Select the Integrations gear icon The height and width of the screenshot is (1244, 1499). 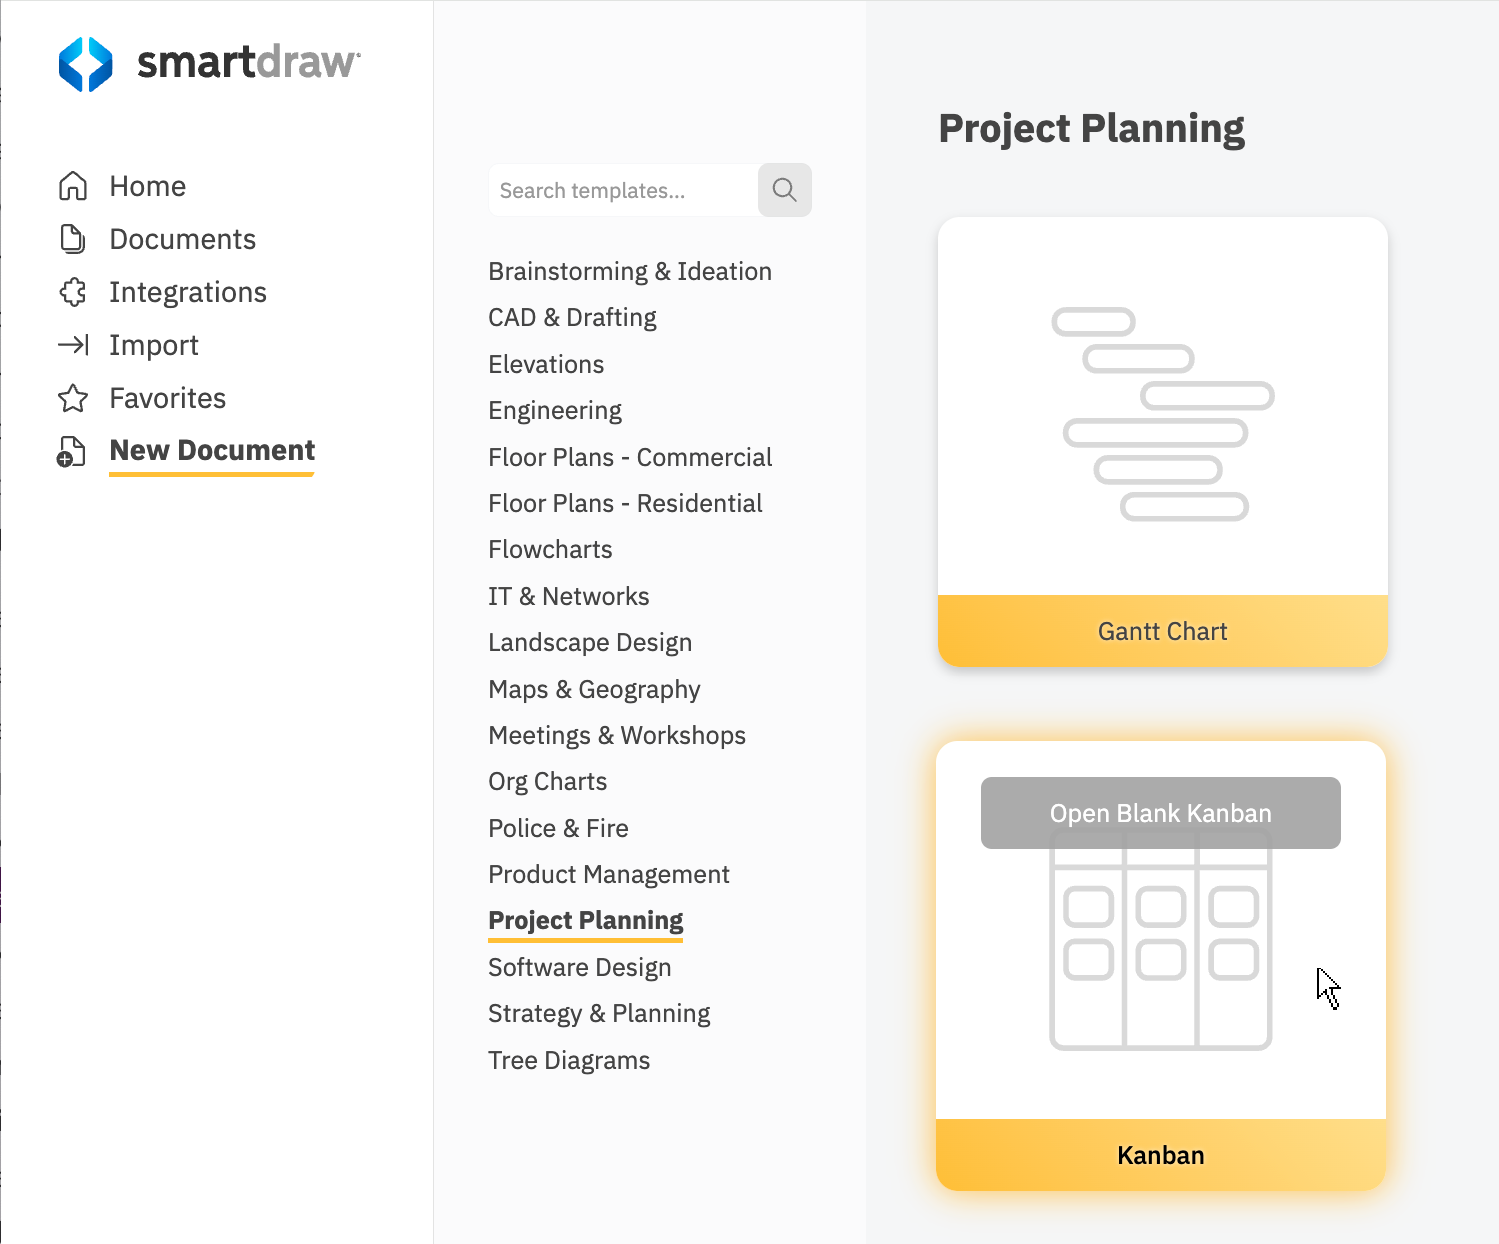(73, 292)
